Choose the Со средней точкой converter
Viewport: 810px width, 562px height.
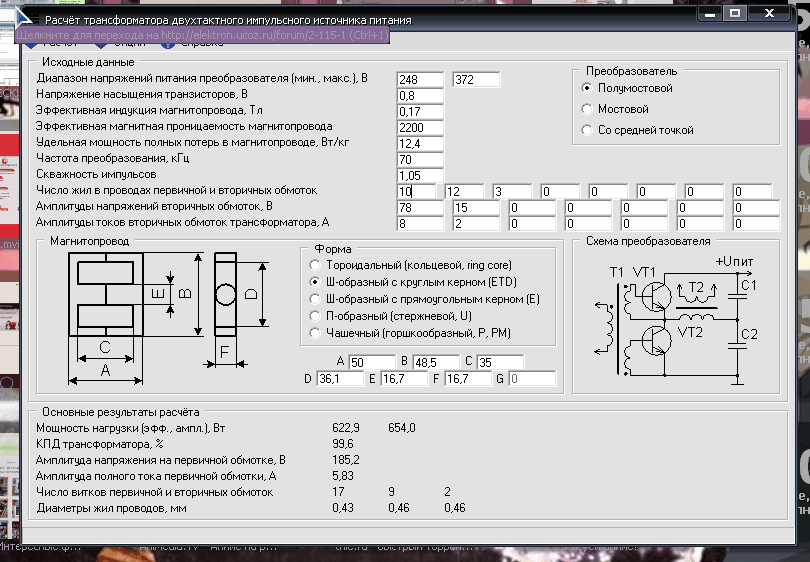coord(587,130)
